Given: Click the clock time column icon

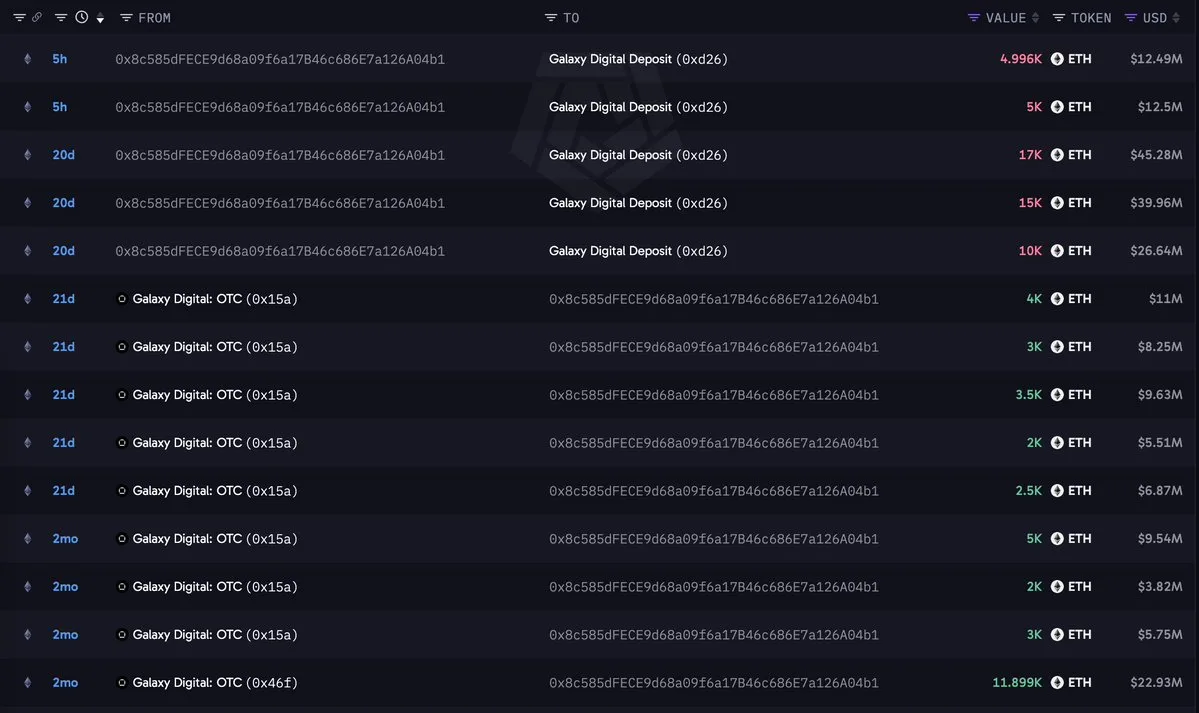Looking at the screenshot, I should (x=81, y=17).
